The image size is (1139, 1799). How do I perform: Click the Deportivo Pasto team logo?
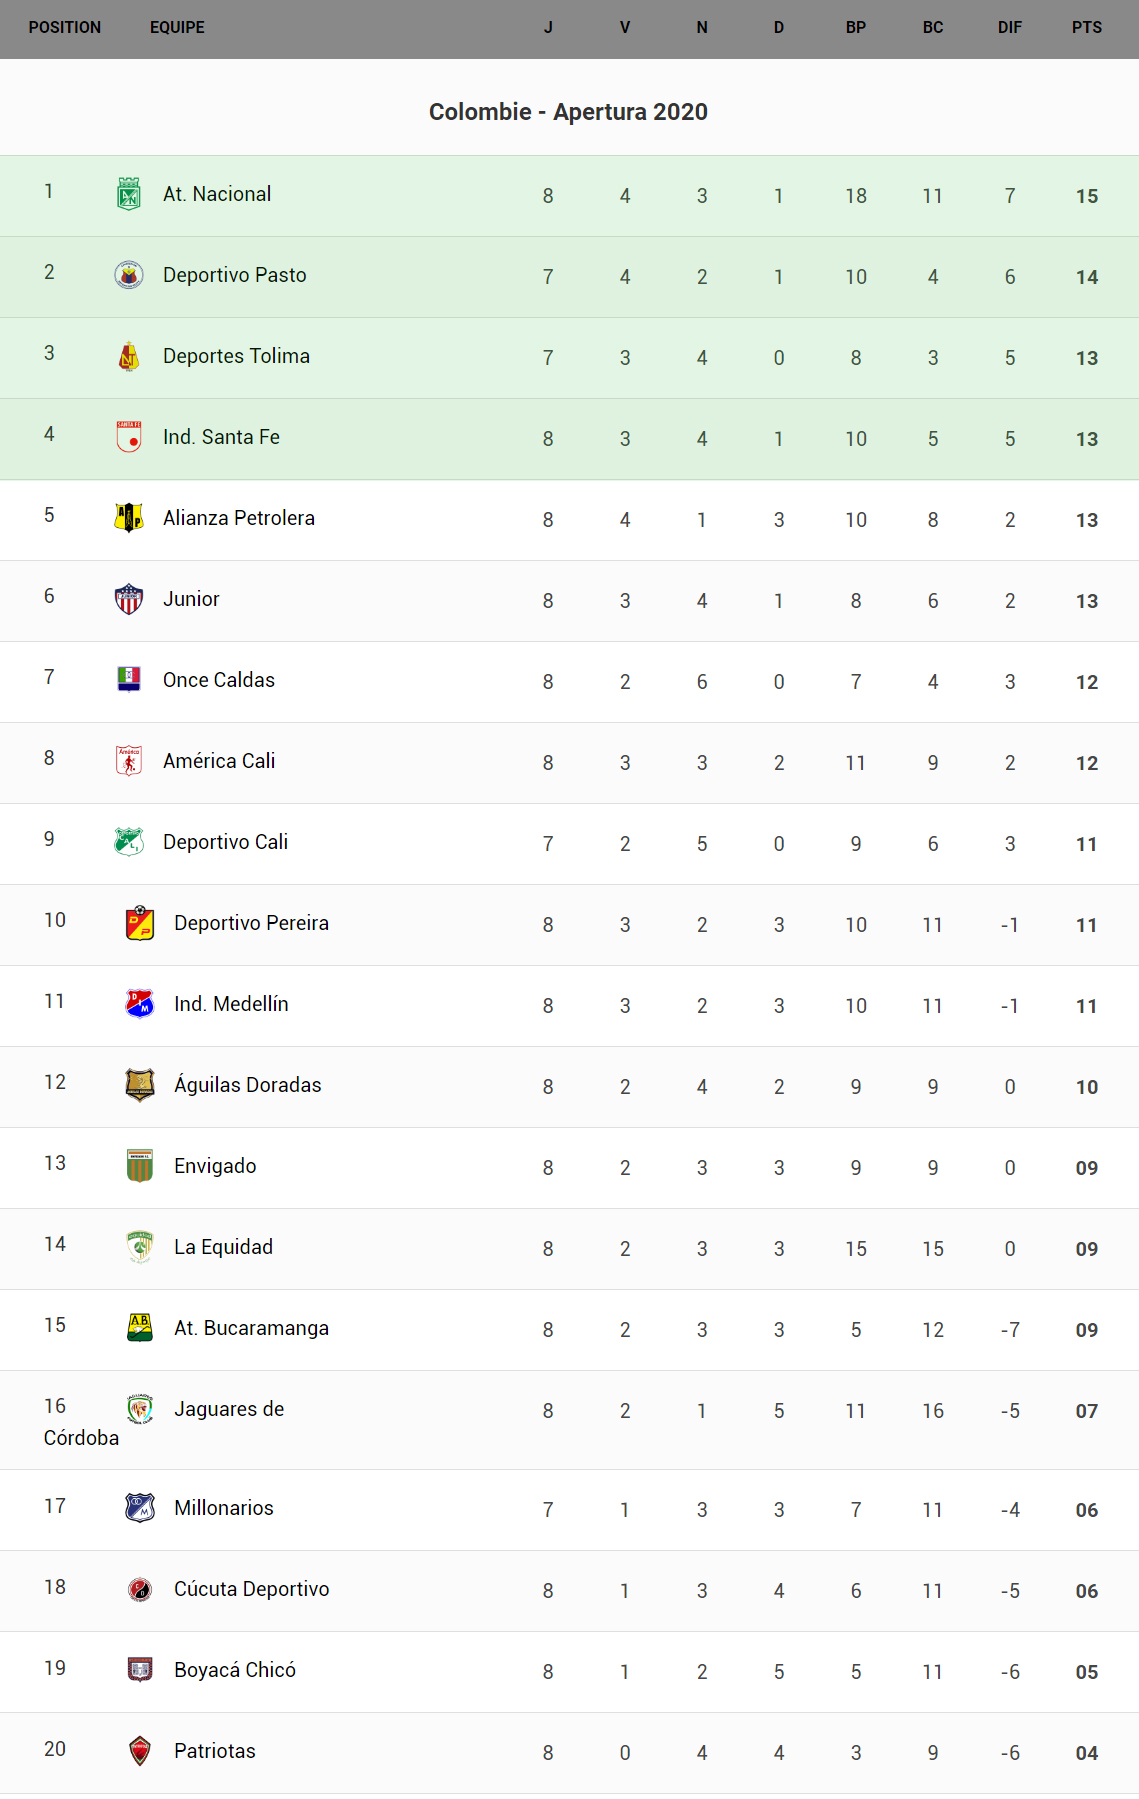129,275
